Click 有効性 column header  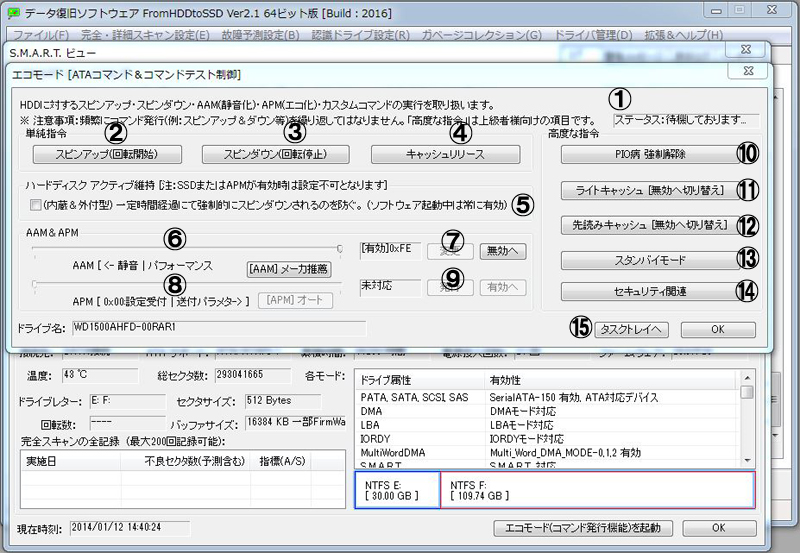[611, 380]
